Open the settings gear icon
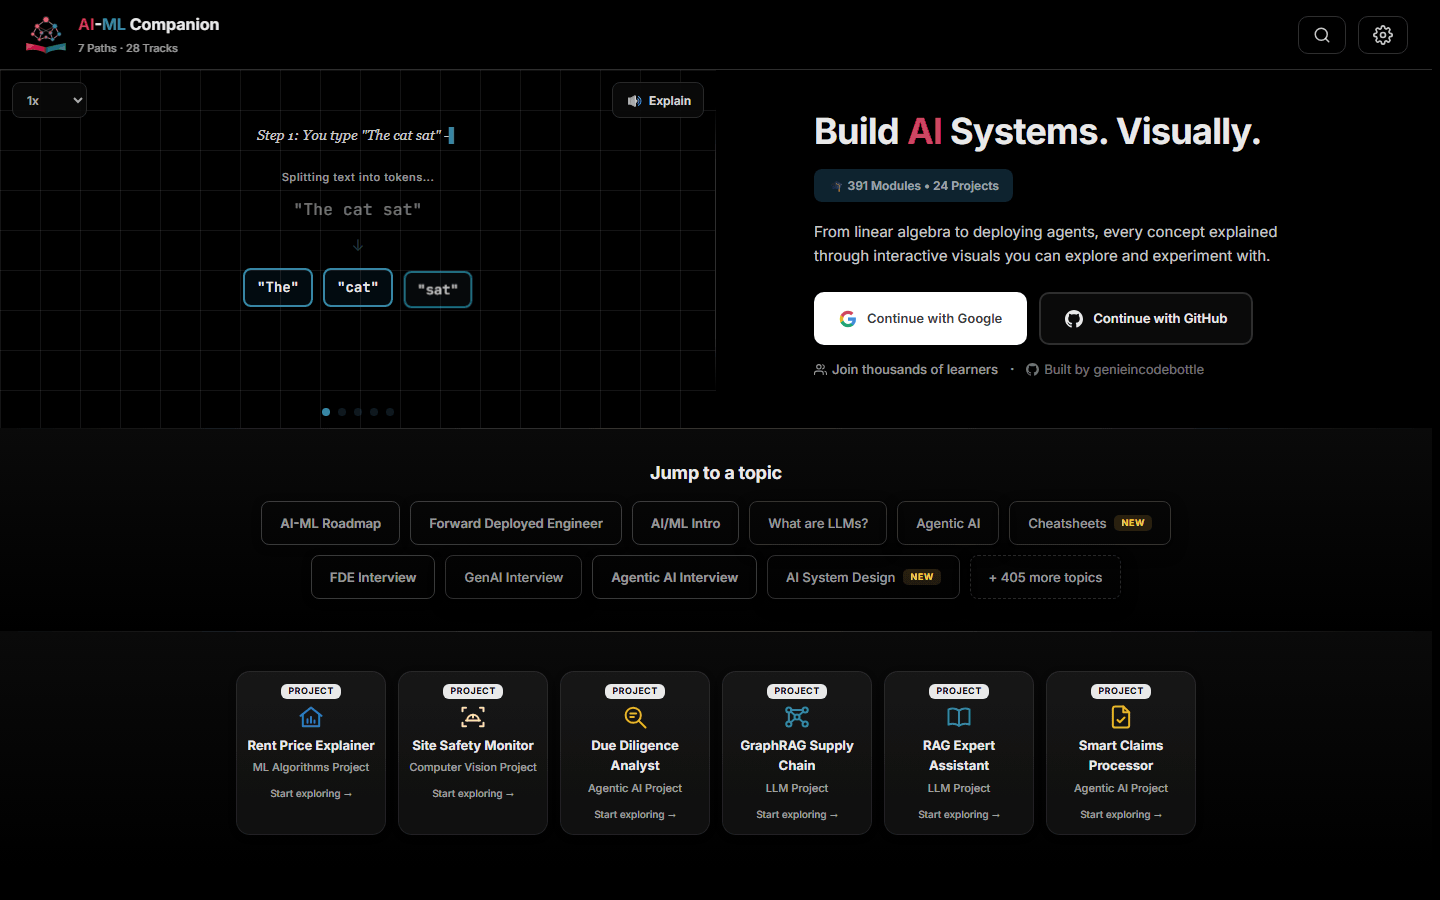Viewport: 1440px width, 900px height. point(1383,35)
